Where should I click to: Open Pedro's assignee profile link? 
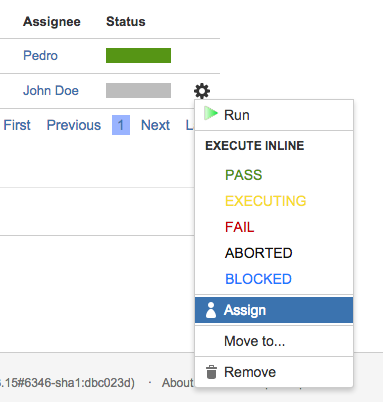(40, 55)
